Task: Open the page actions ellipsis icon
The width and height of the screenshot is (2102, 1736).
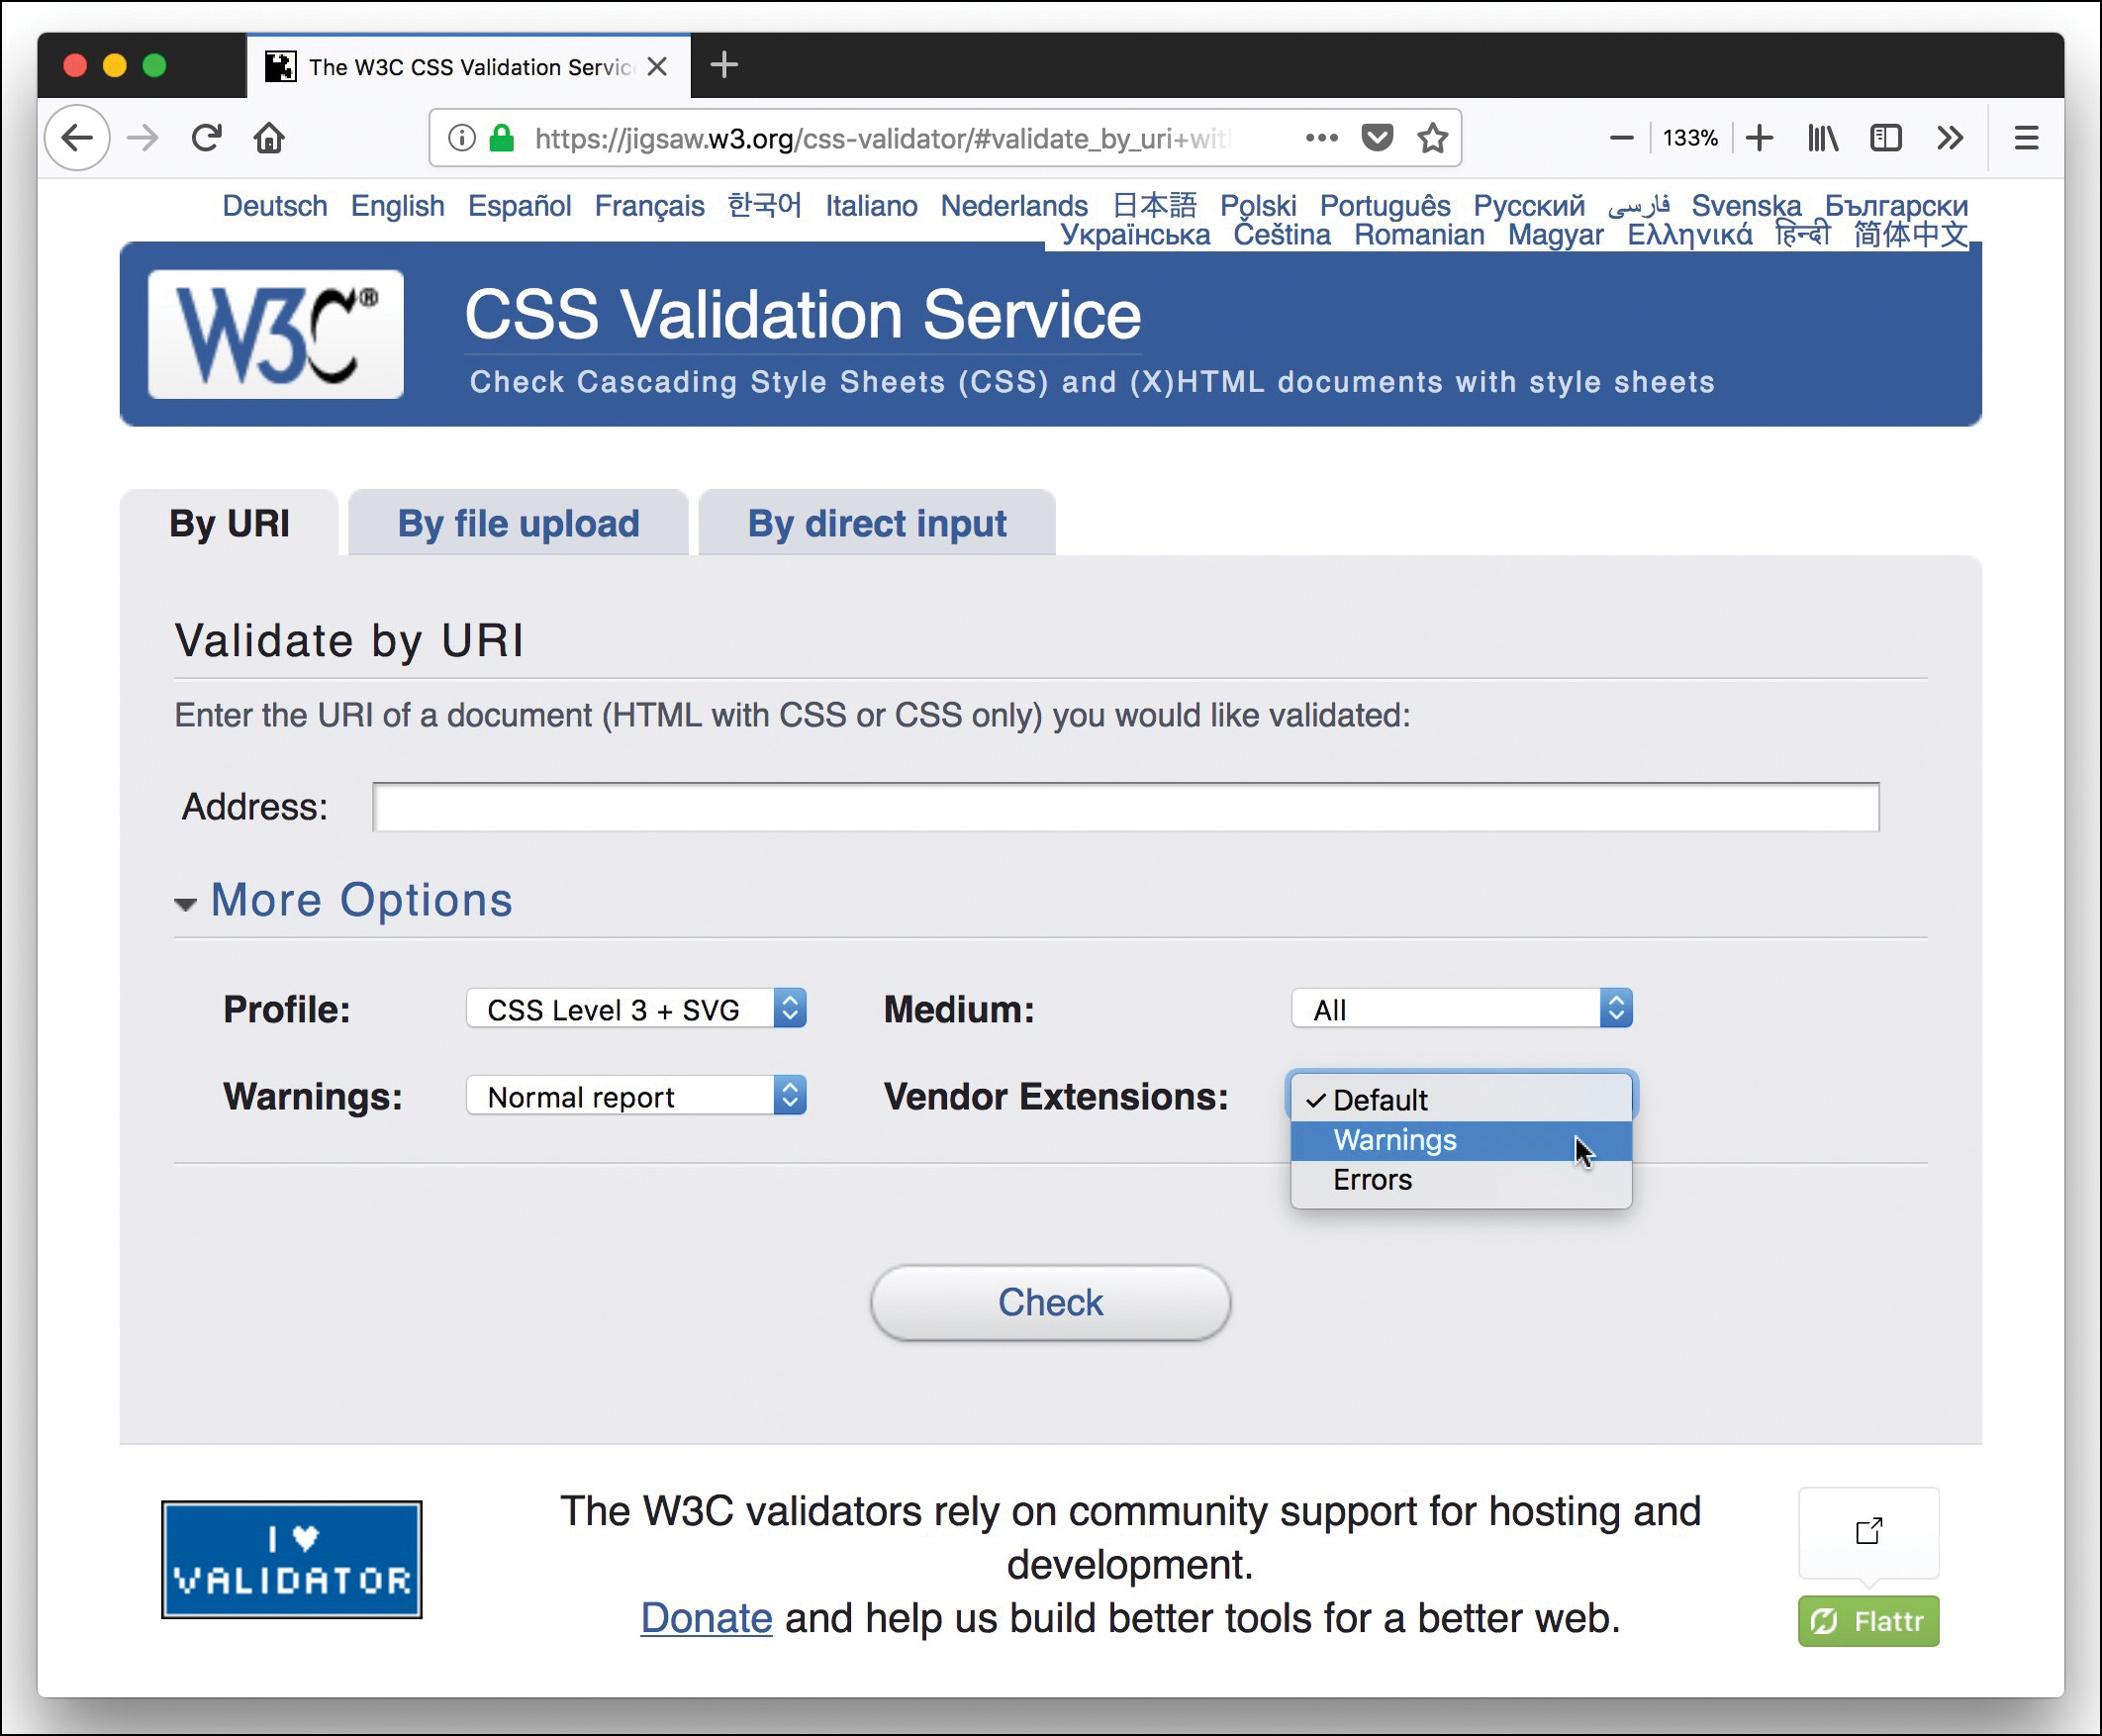Action: pos(1322,137)
